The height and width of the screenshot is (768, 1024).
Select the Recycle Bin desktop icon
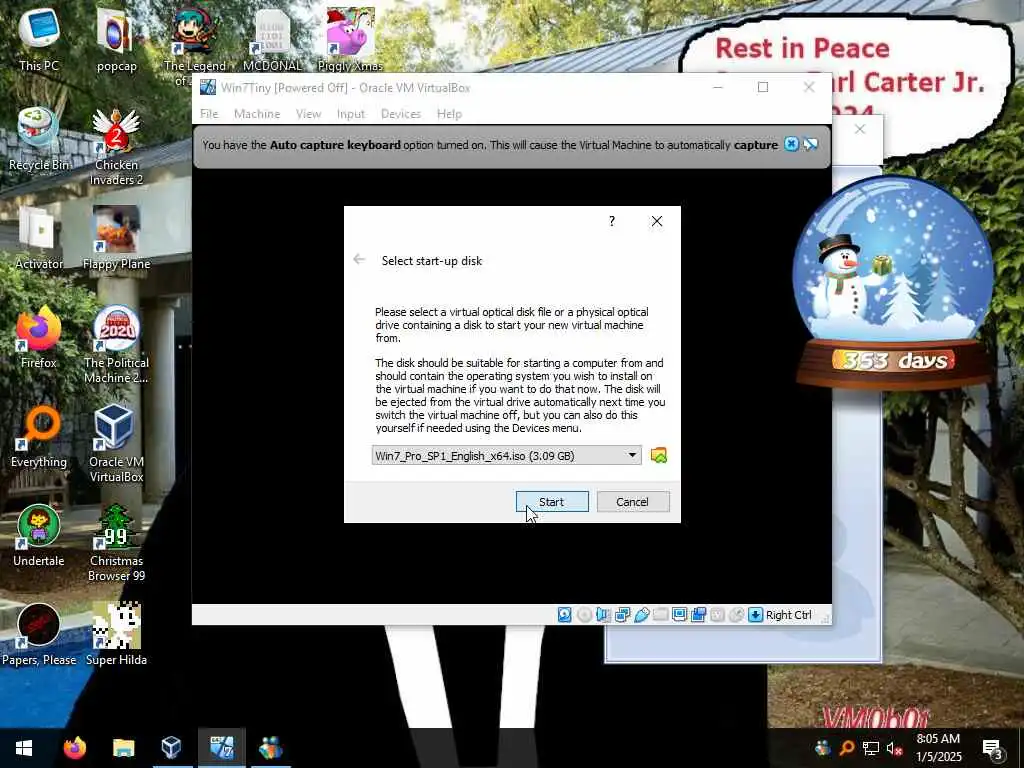(x=39, y=138)
